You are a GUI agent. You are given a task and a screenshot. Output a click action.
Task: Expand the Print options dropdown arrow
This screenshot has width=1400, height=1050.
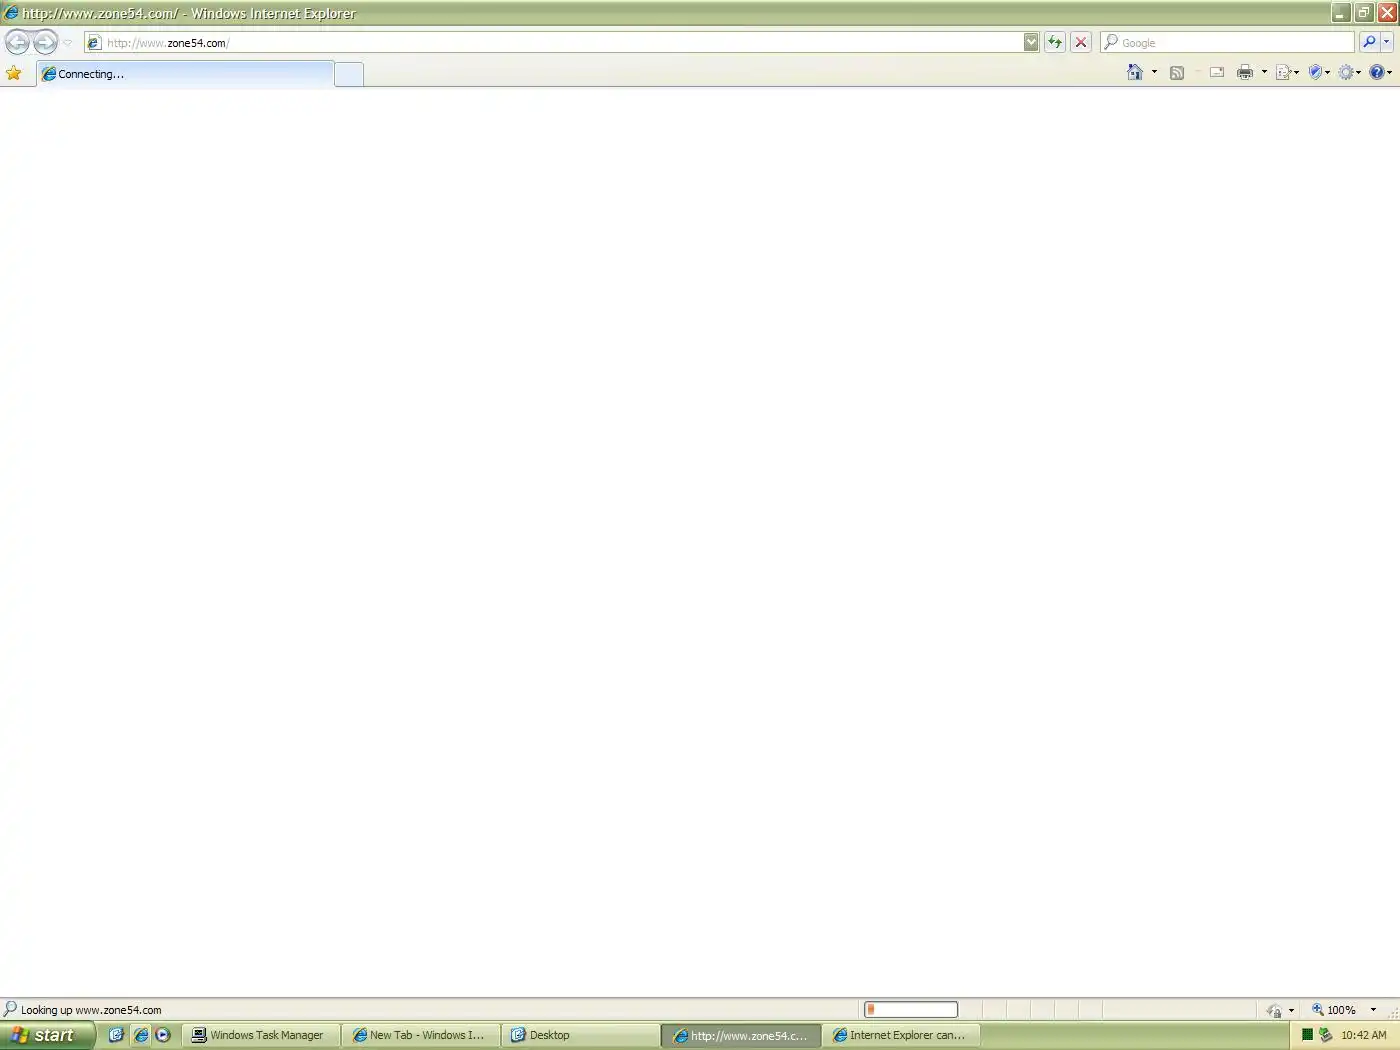[x=1264, y=72]
